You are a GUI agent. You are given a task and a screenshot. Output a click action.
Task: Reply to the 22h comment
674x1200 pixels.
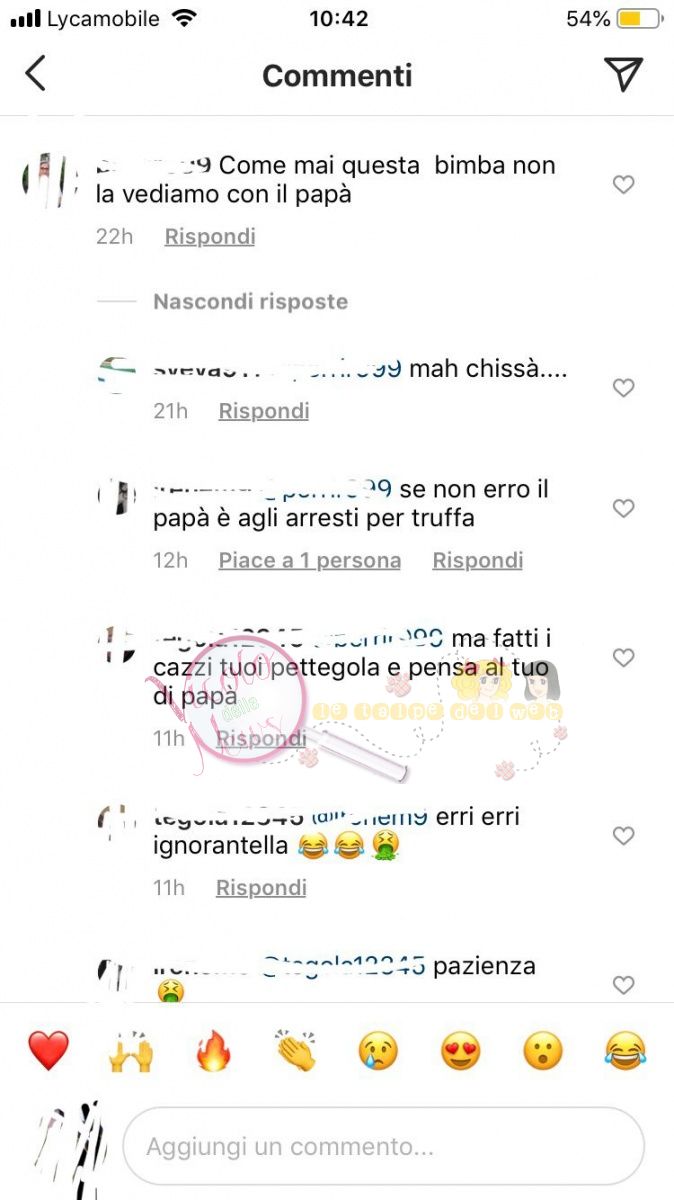point(210,237)
